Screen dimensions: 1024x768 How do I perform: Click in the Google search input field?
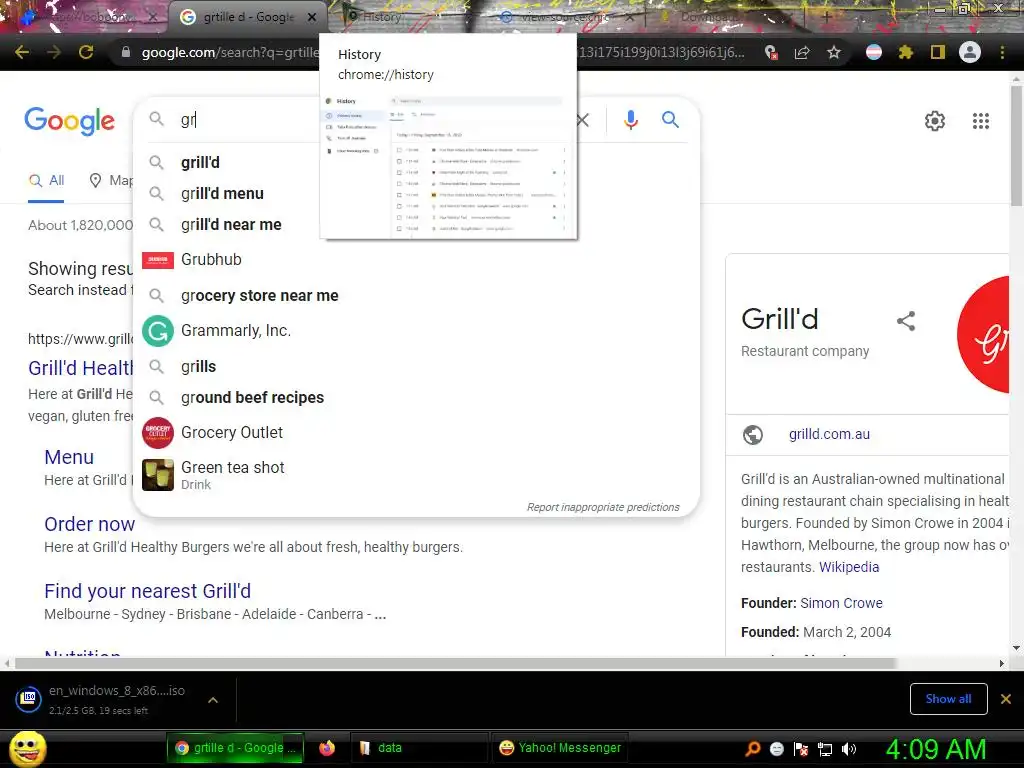[376, 120]
